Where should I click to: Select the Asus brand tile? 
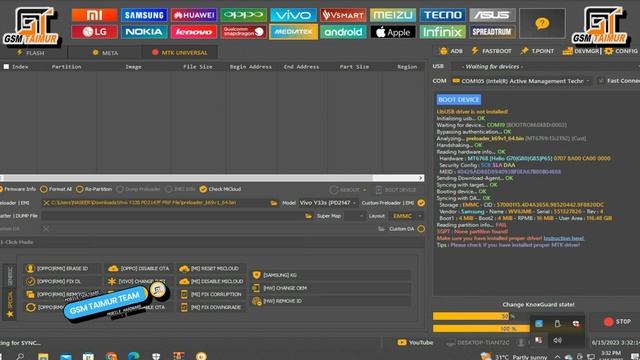click(493, 15)
